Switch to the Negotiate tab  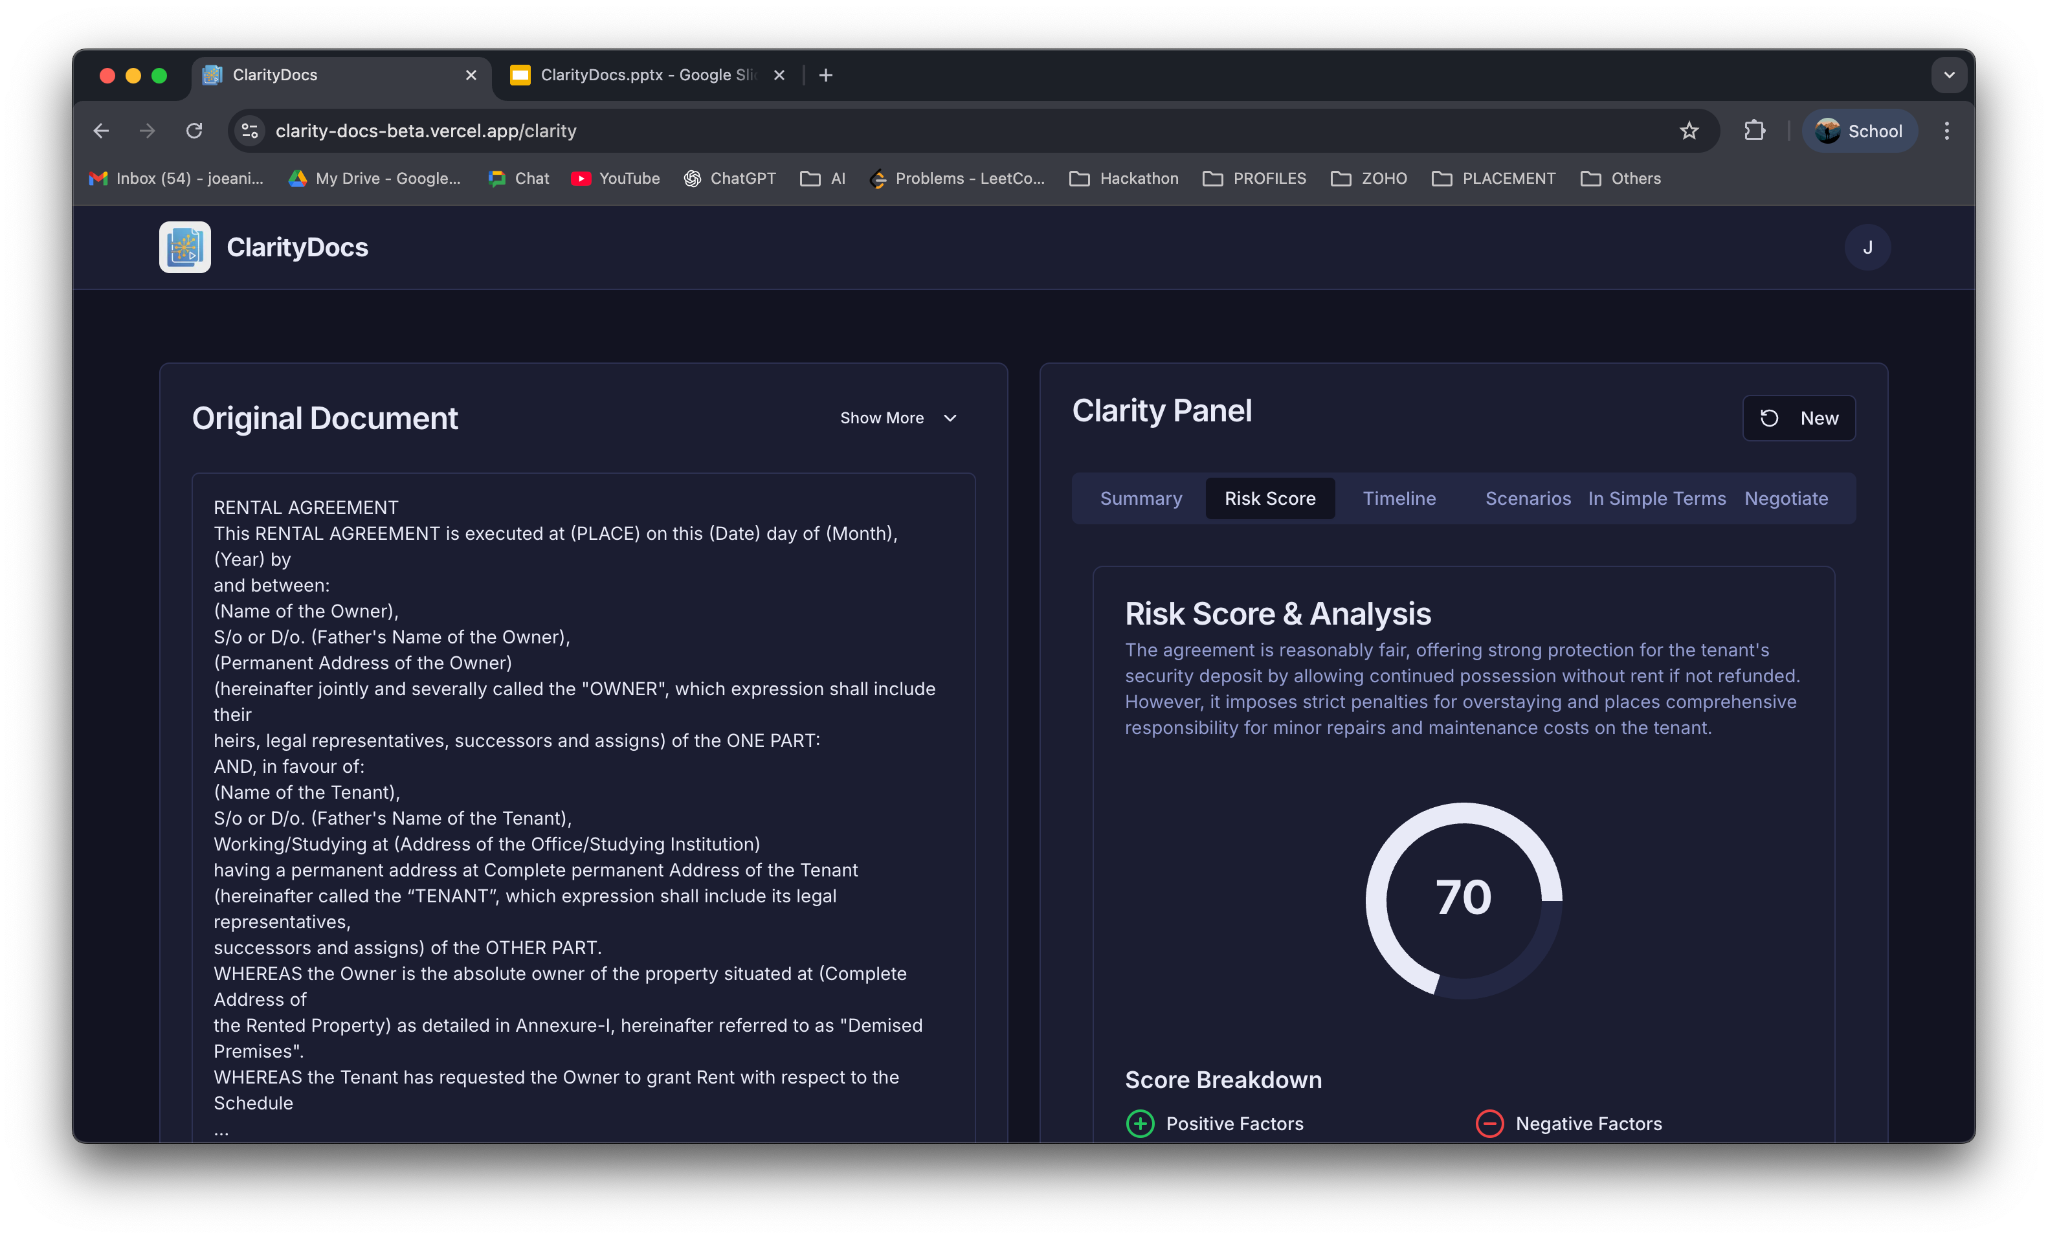1786,498
